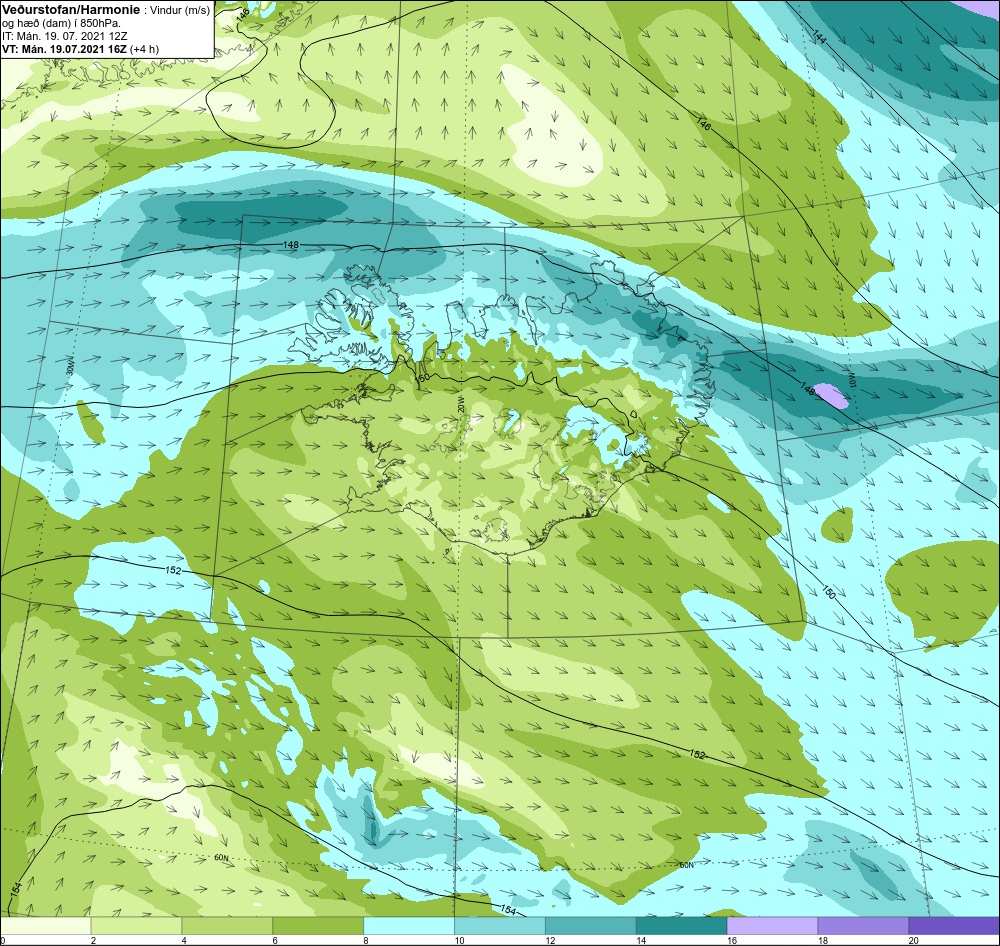The height and width of the screenshot is (946, 1000).
Task: Pick the 12–14 m/s teal legend swatch
Action: [x=591, y=925]
